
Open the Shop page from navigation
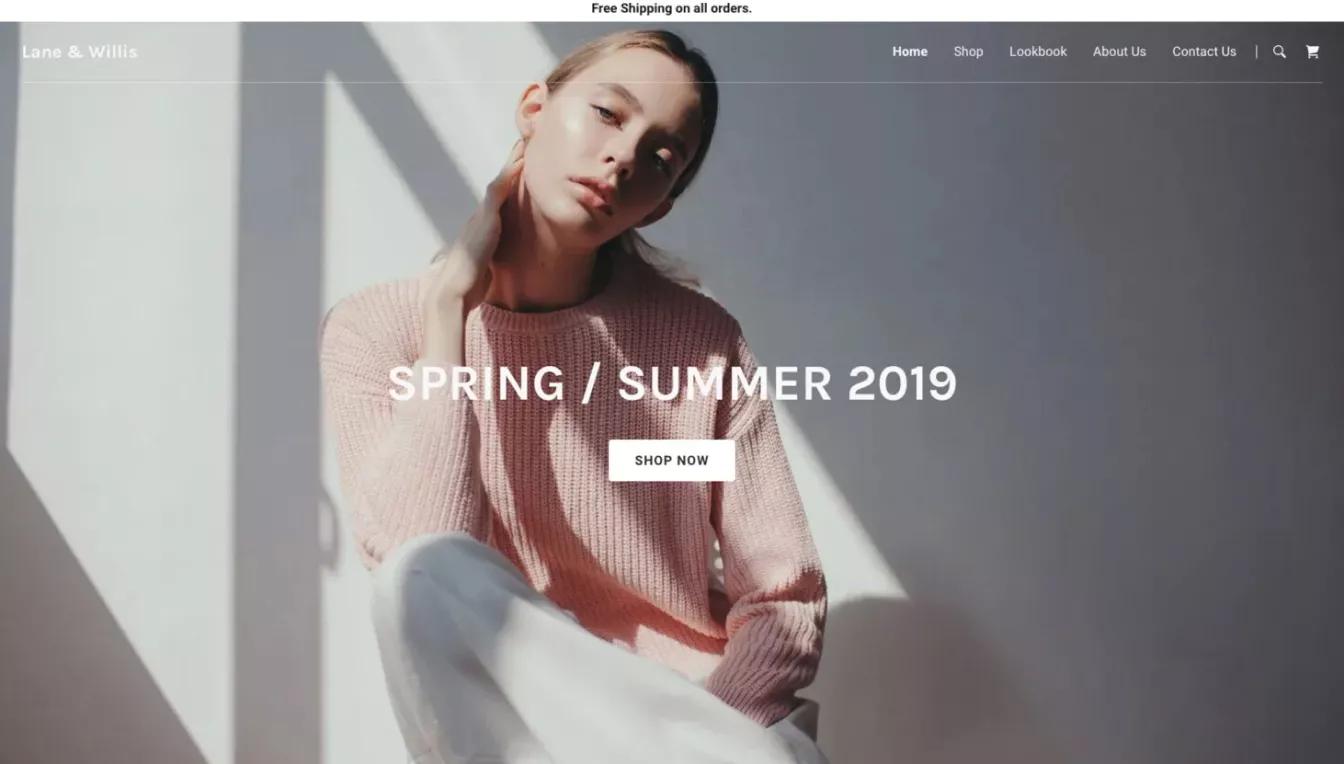click(x=968, y=52)
